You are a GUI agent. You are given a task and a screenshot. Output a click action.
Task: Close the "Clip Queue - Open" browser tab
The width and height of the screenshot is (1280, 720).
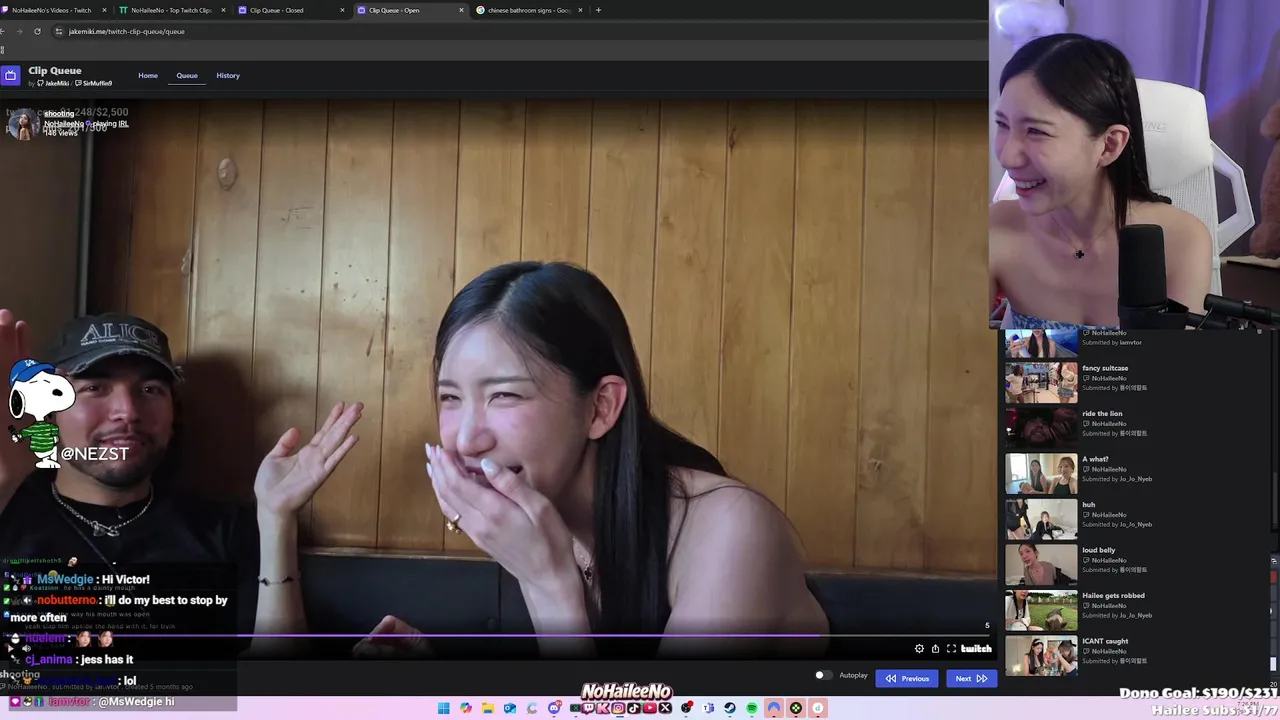click(x=461, y=10)
